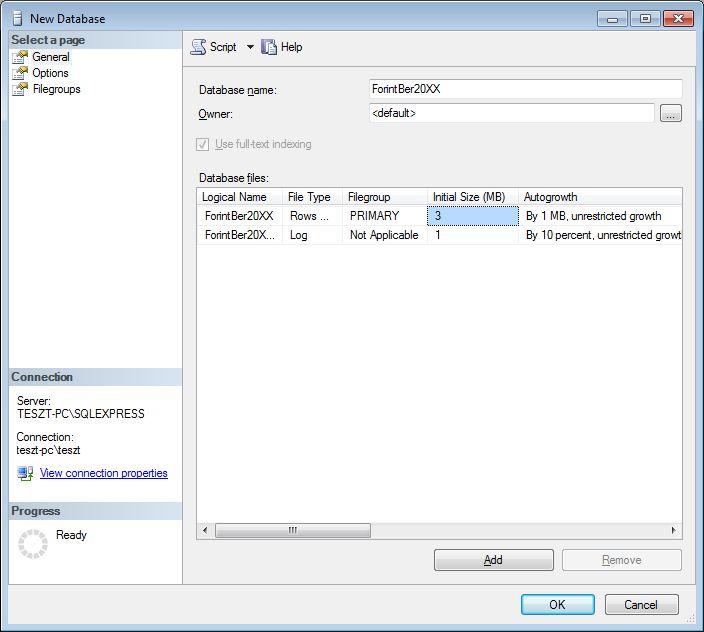The height and width of the screenshot is (632, 704).
Task: Click the Help label in toolbar
Action: pyautogui.click(x=291, y=47)
